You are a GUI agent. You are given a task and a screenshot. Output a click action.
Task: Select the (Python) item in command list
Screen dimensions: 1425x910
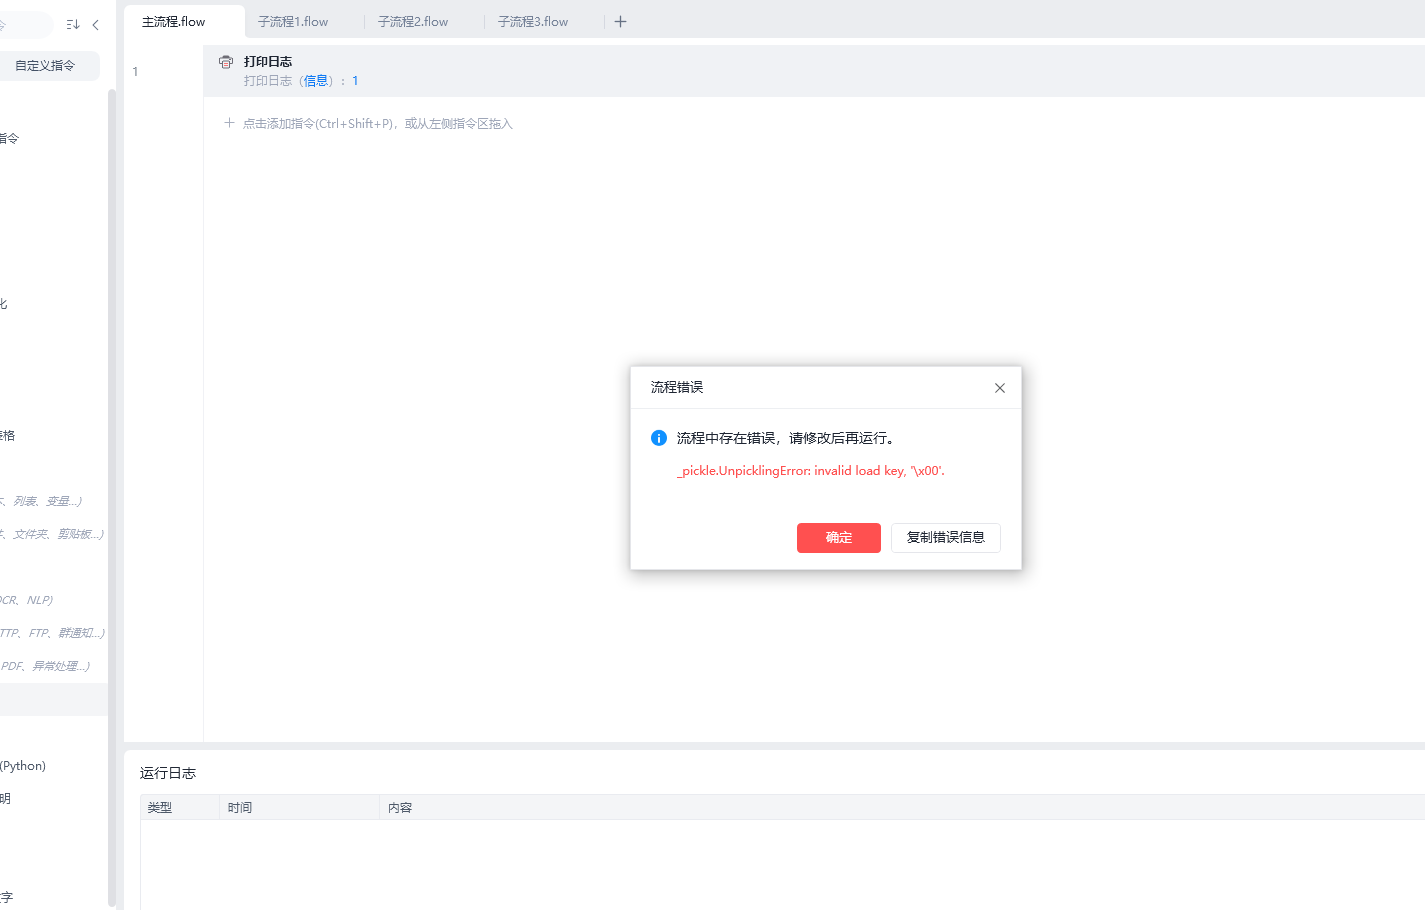tap(24, 766)
